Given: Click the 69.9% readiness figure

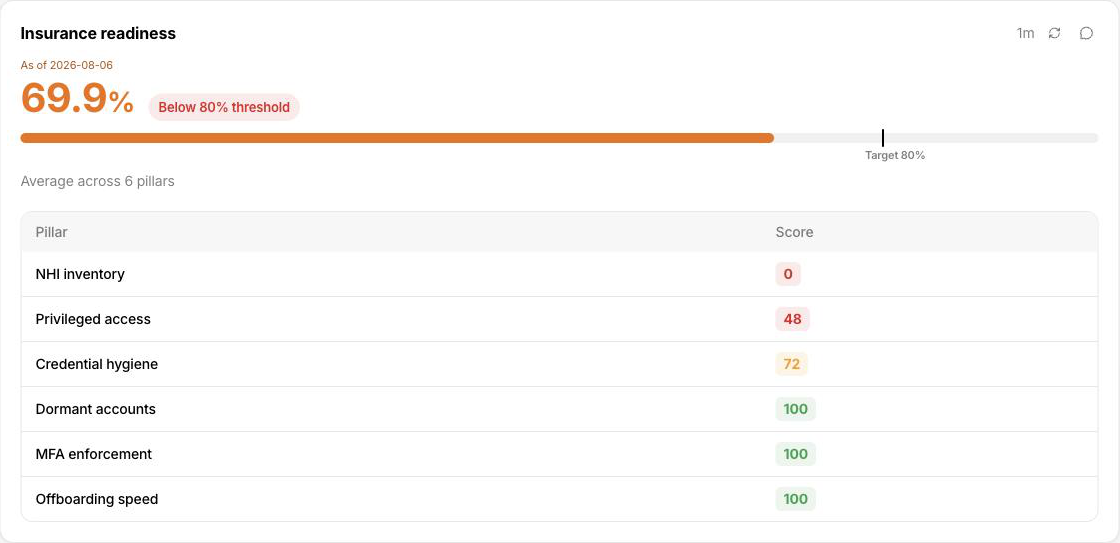Looking at the screenshot, I should pos(77,99).
